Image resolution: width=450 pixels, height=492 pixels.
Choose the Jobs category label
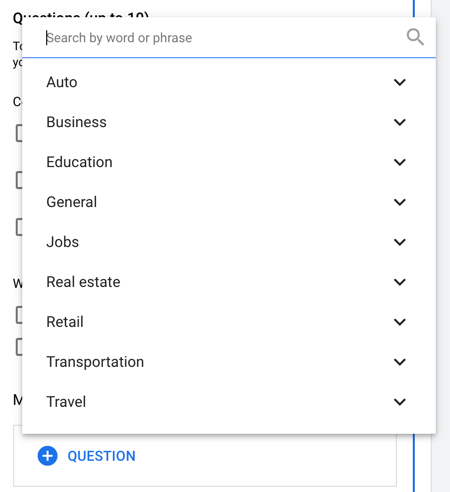(63, 242)
